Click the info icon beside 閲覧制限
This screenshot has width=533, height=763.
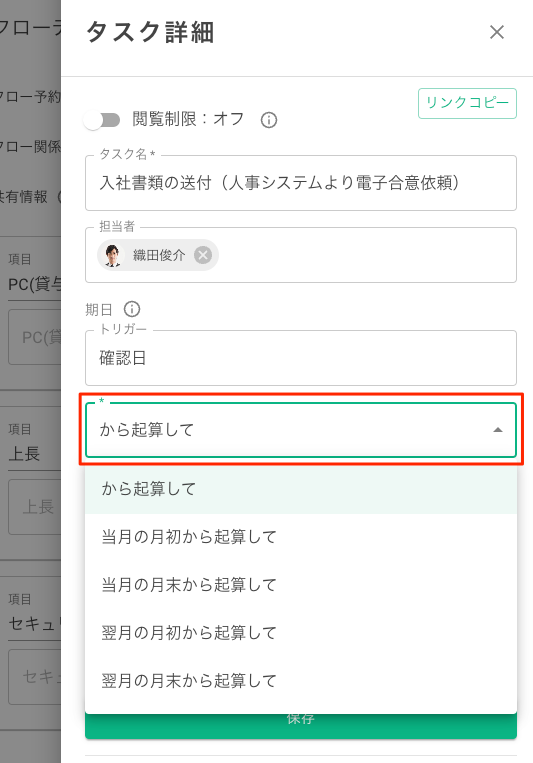click(x=269, y=120)
